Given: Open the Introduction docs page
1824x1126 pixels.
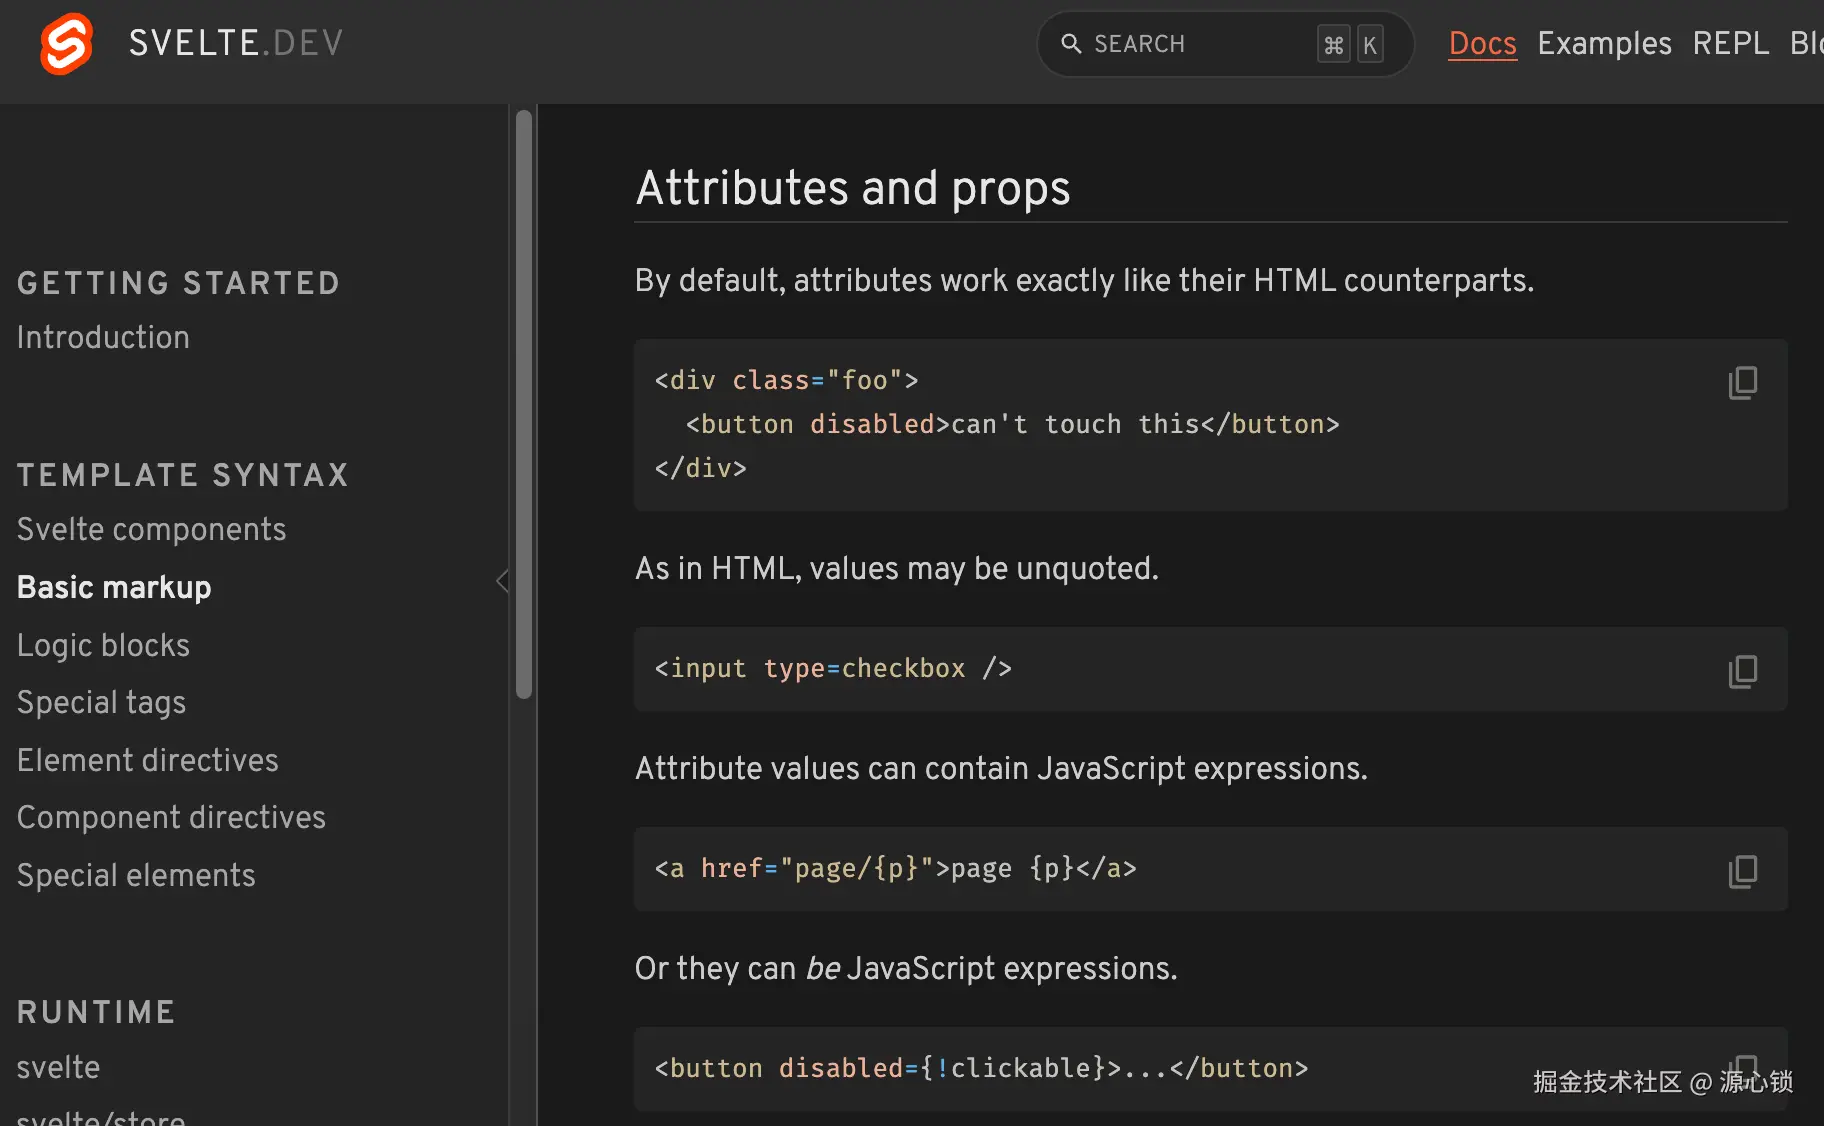Looking at the screenshot, I should [103, 338].
